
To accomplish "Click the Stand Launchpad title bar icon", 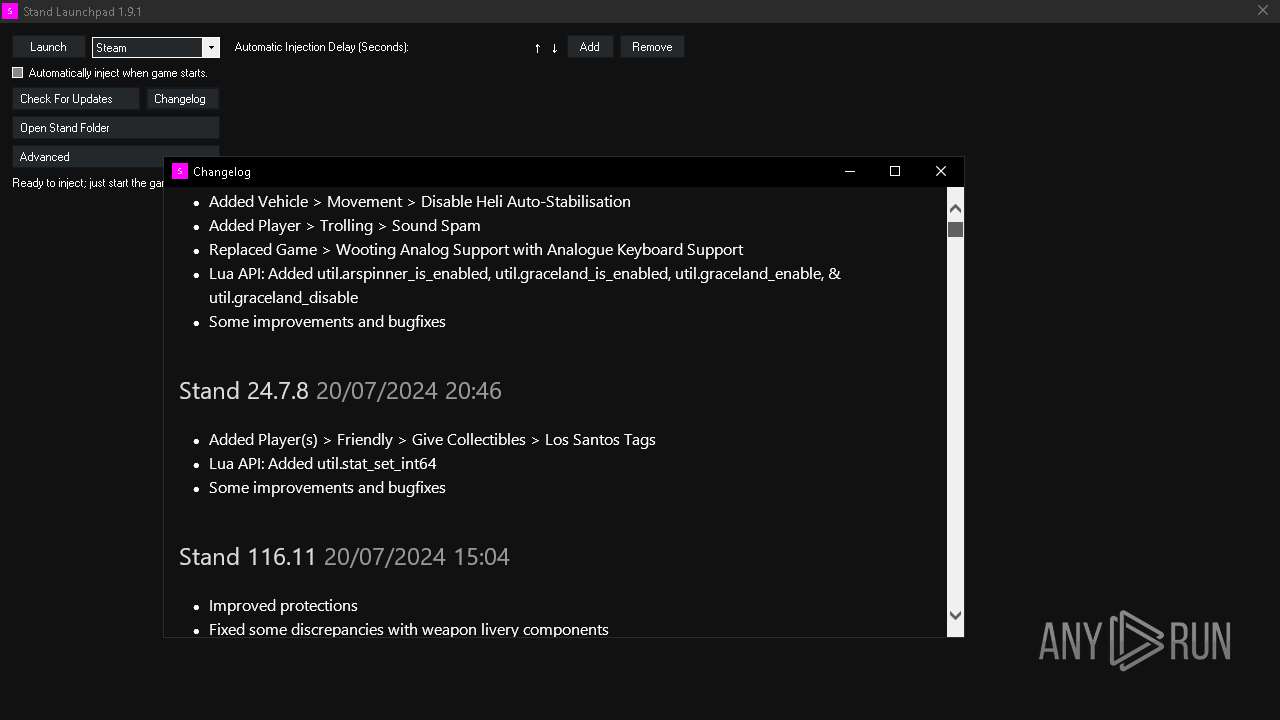I will click(x=10, y=11).
